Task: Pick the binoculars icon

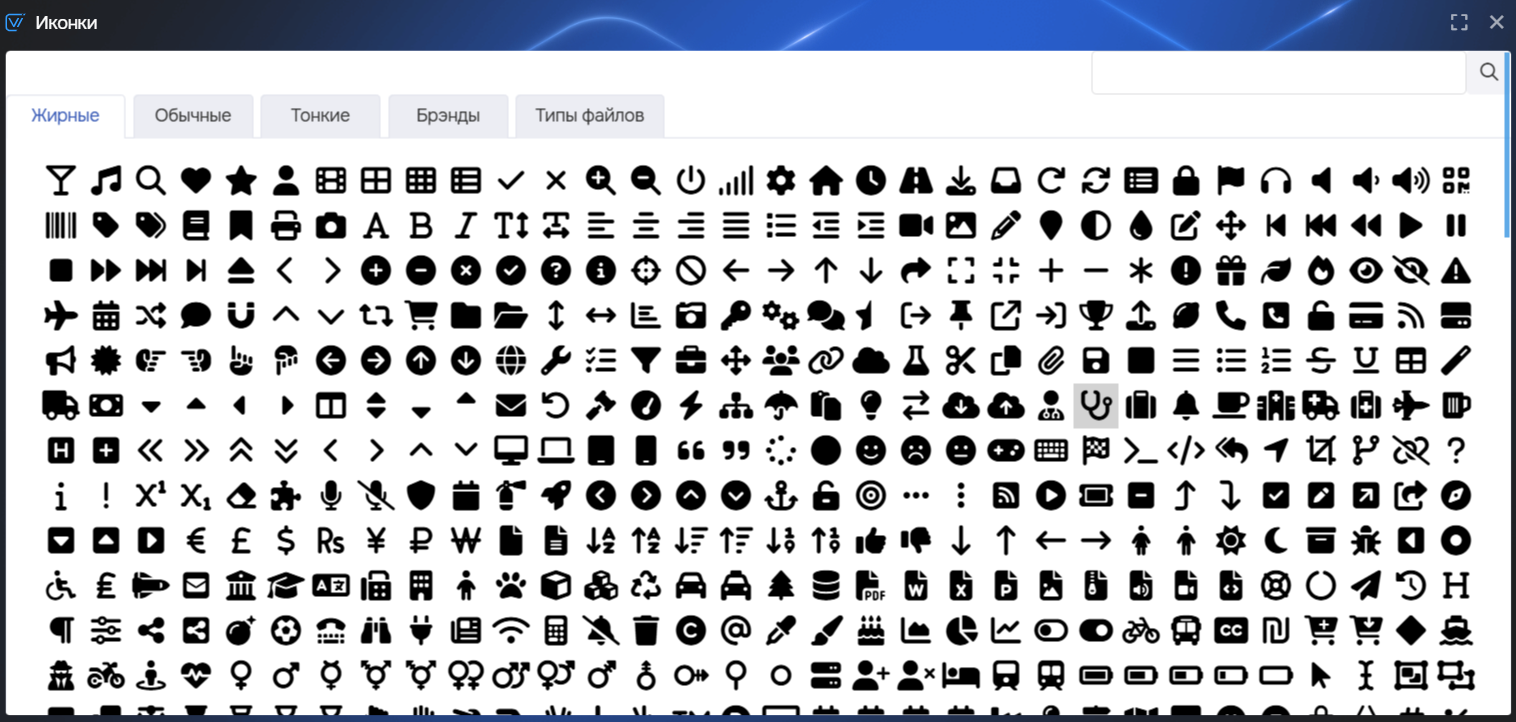Action: tap(376, 631)
